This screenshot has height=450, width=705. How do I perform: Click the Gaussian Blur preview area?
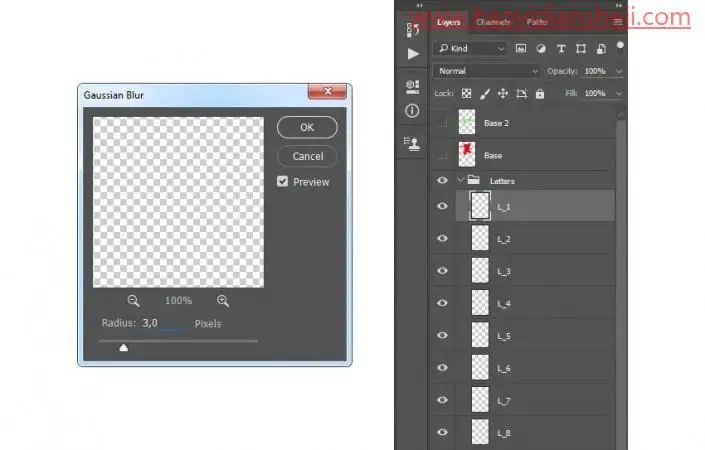178,202
